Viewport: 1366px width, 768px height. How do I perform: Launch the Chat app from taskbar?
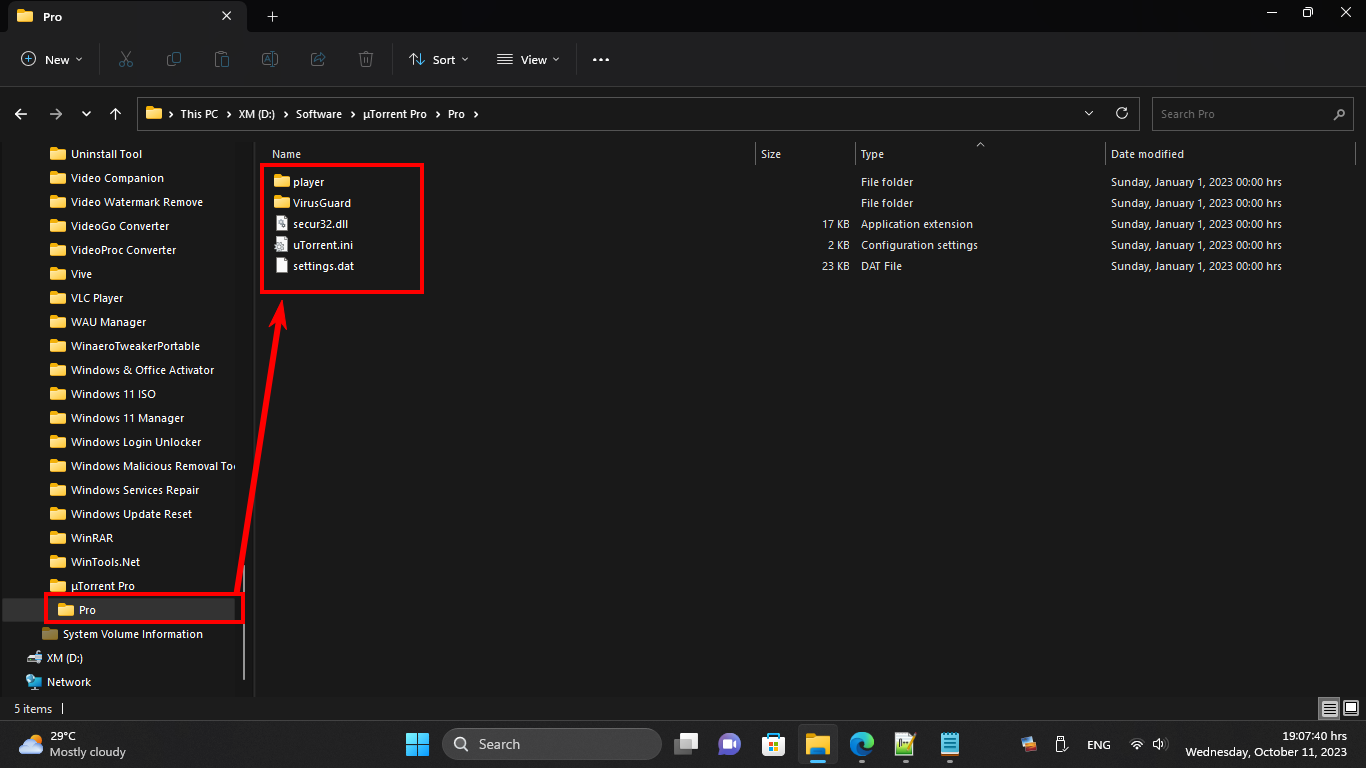pos(729,744)
